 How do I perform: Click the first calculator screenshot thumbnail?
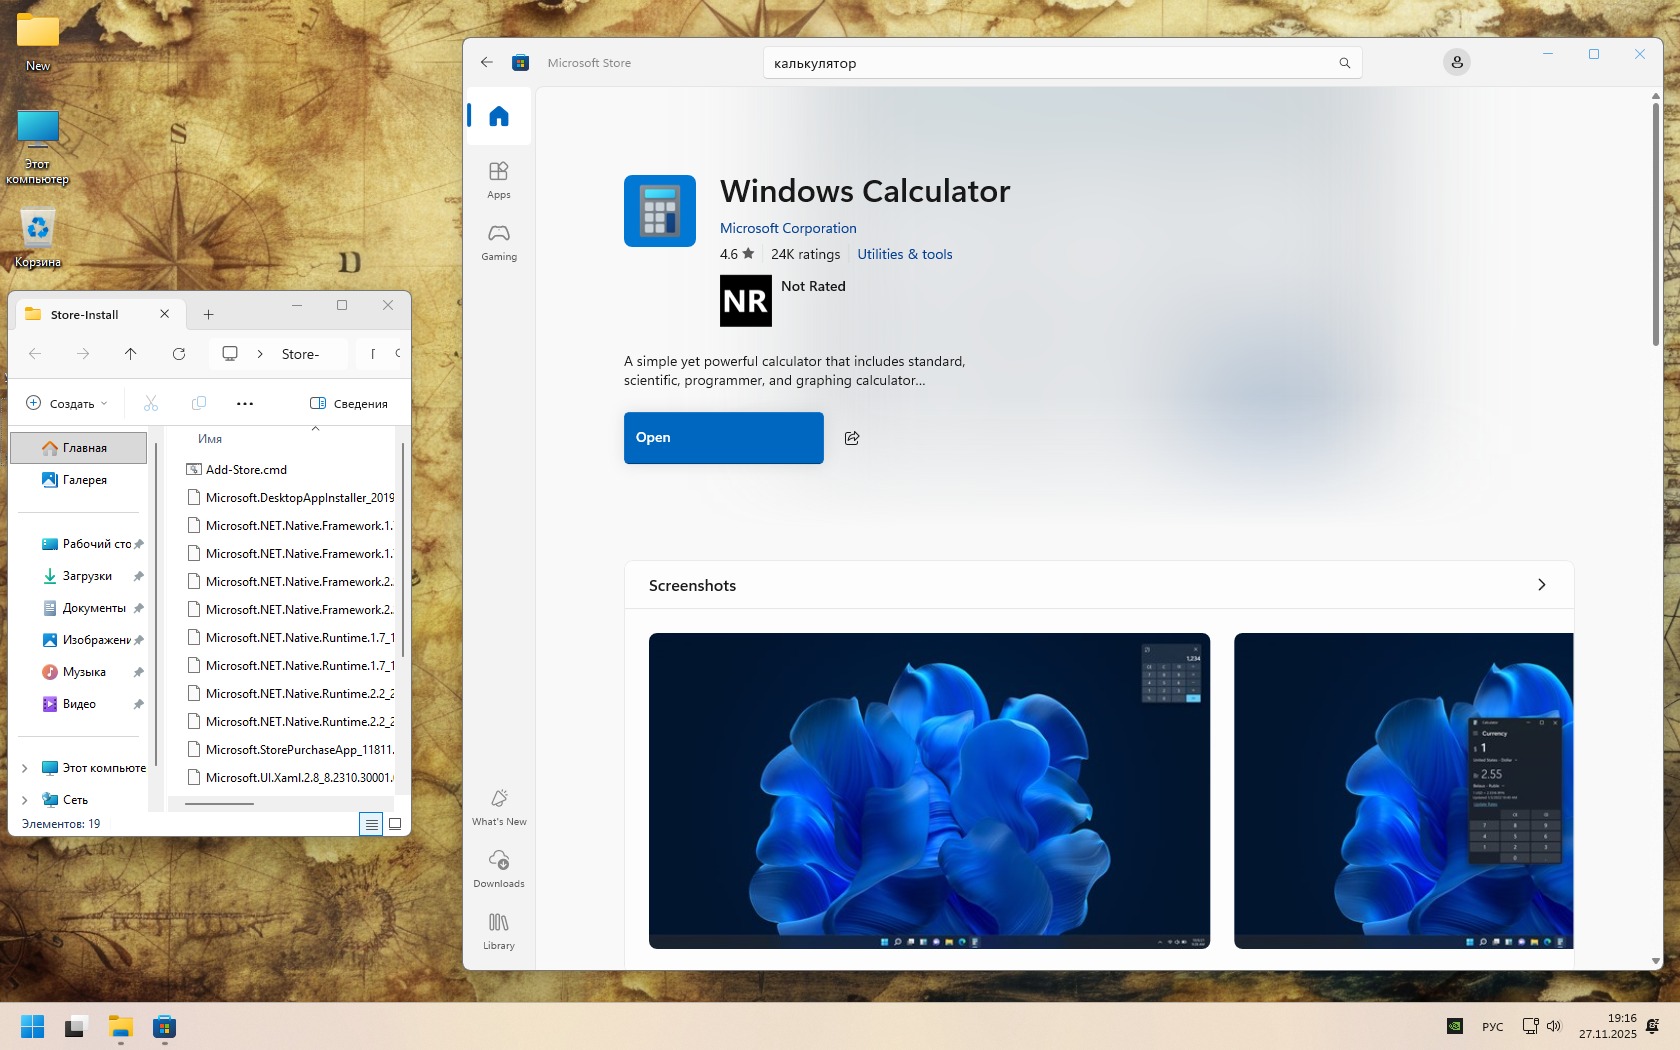pyautogui.click(x=929, y=790)
